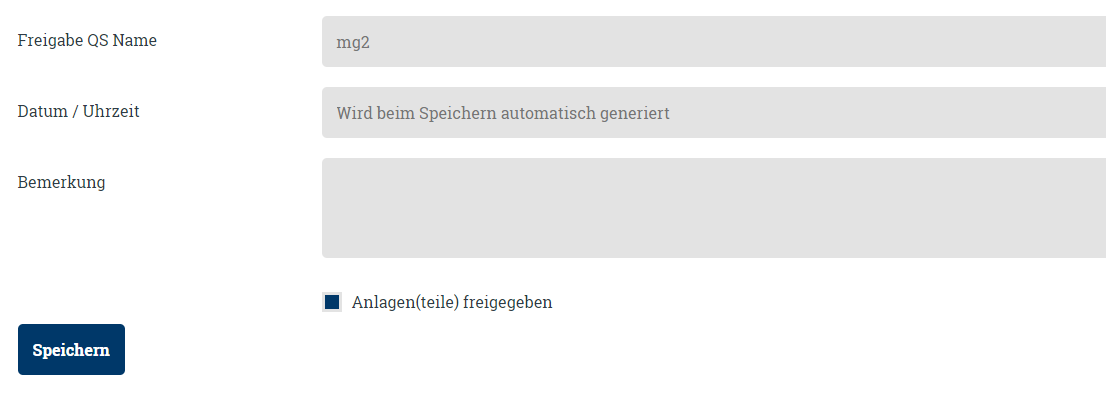Click the 'Freigabe QS Name' label
This screenshot has width=1106, height=395.
click(x=87, y=40)
